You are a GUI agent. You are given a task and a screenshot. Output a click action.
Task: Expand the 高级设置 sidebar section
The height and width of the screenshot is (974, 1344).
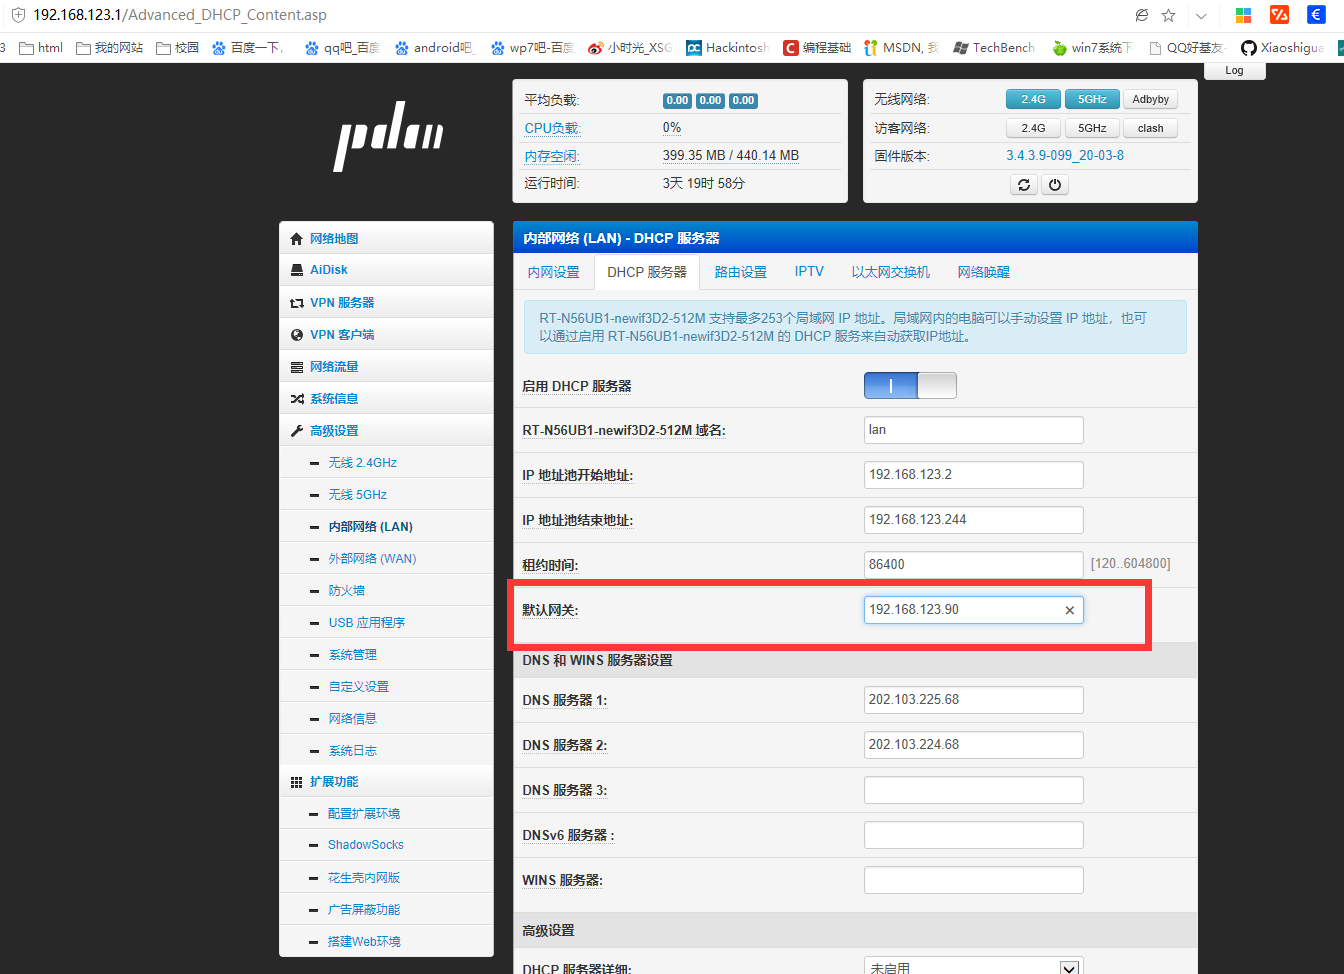334,431
